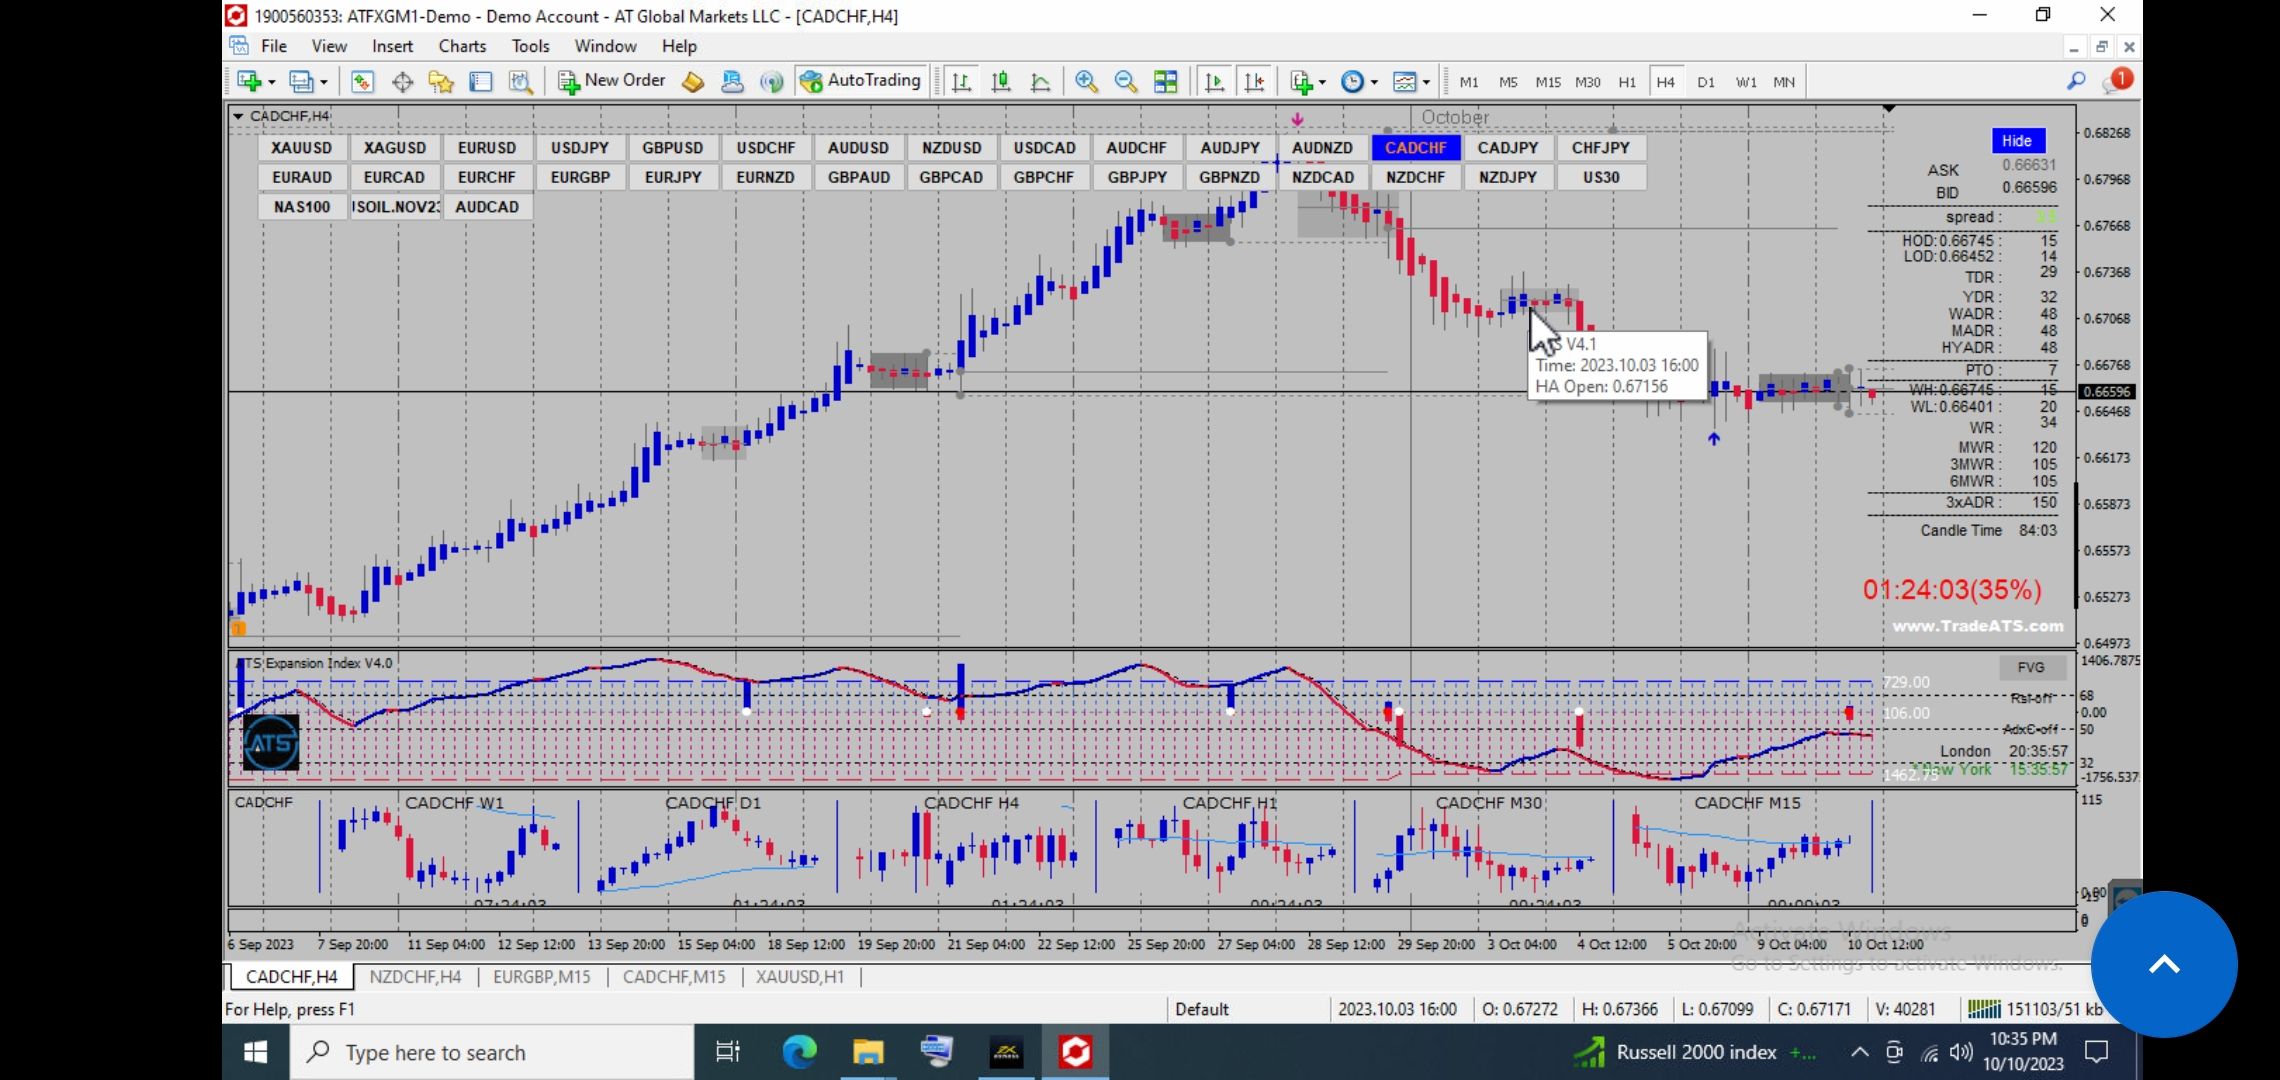Open the Periodicity clock dropdown arrow
Image resolution: width=2280 pixels, height=1080 pixels.
click(x=1374, y=83)
